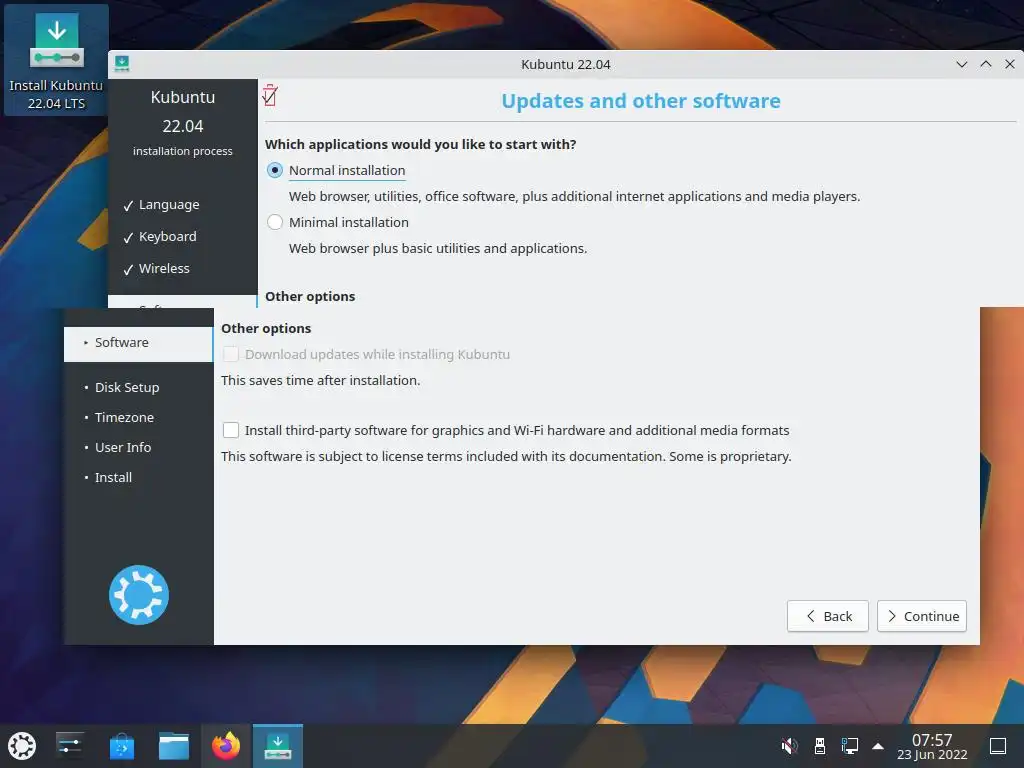Open the application launcher in the taskbar
The height and width of the screenshot is (768, 1024).
pyautogui.click(x=22, y=746)
